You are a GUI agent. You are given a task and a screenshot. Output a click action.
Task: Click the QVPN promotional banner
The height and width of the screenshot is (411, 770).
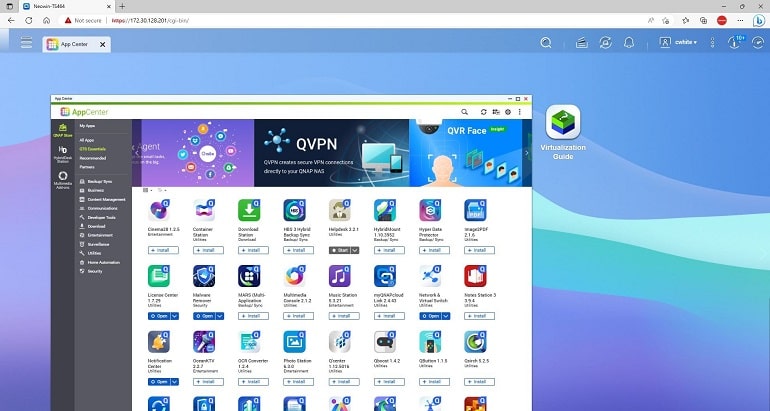click(331, 153)
